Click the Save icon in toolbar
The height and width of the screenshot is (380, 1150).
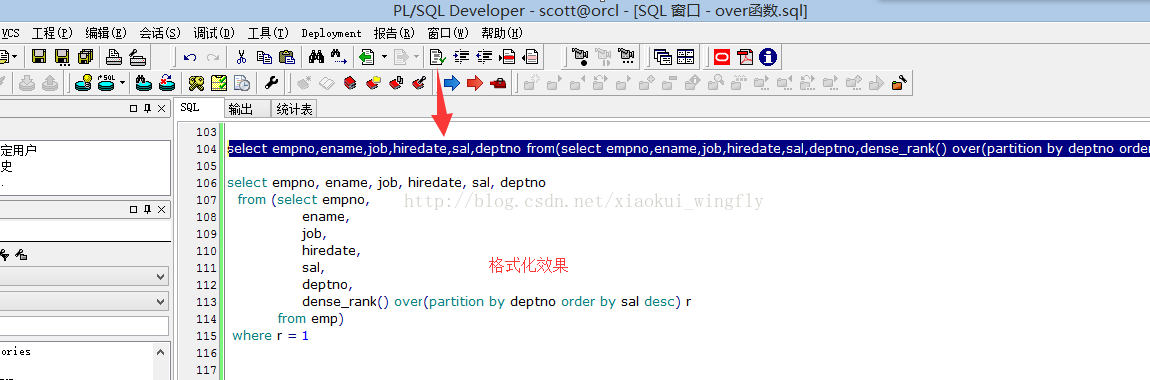click(39, 56)
